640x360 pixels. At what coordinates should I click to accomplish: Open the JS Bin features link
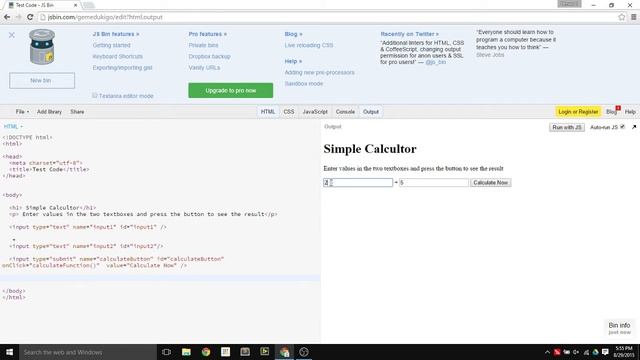pyautogui.click(x=116, y=34)
